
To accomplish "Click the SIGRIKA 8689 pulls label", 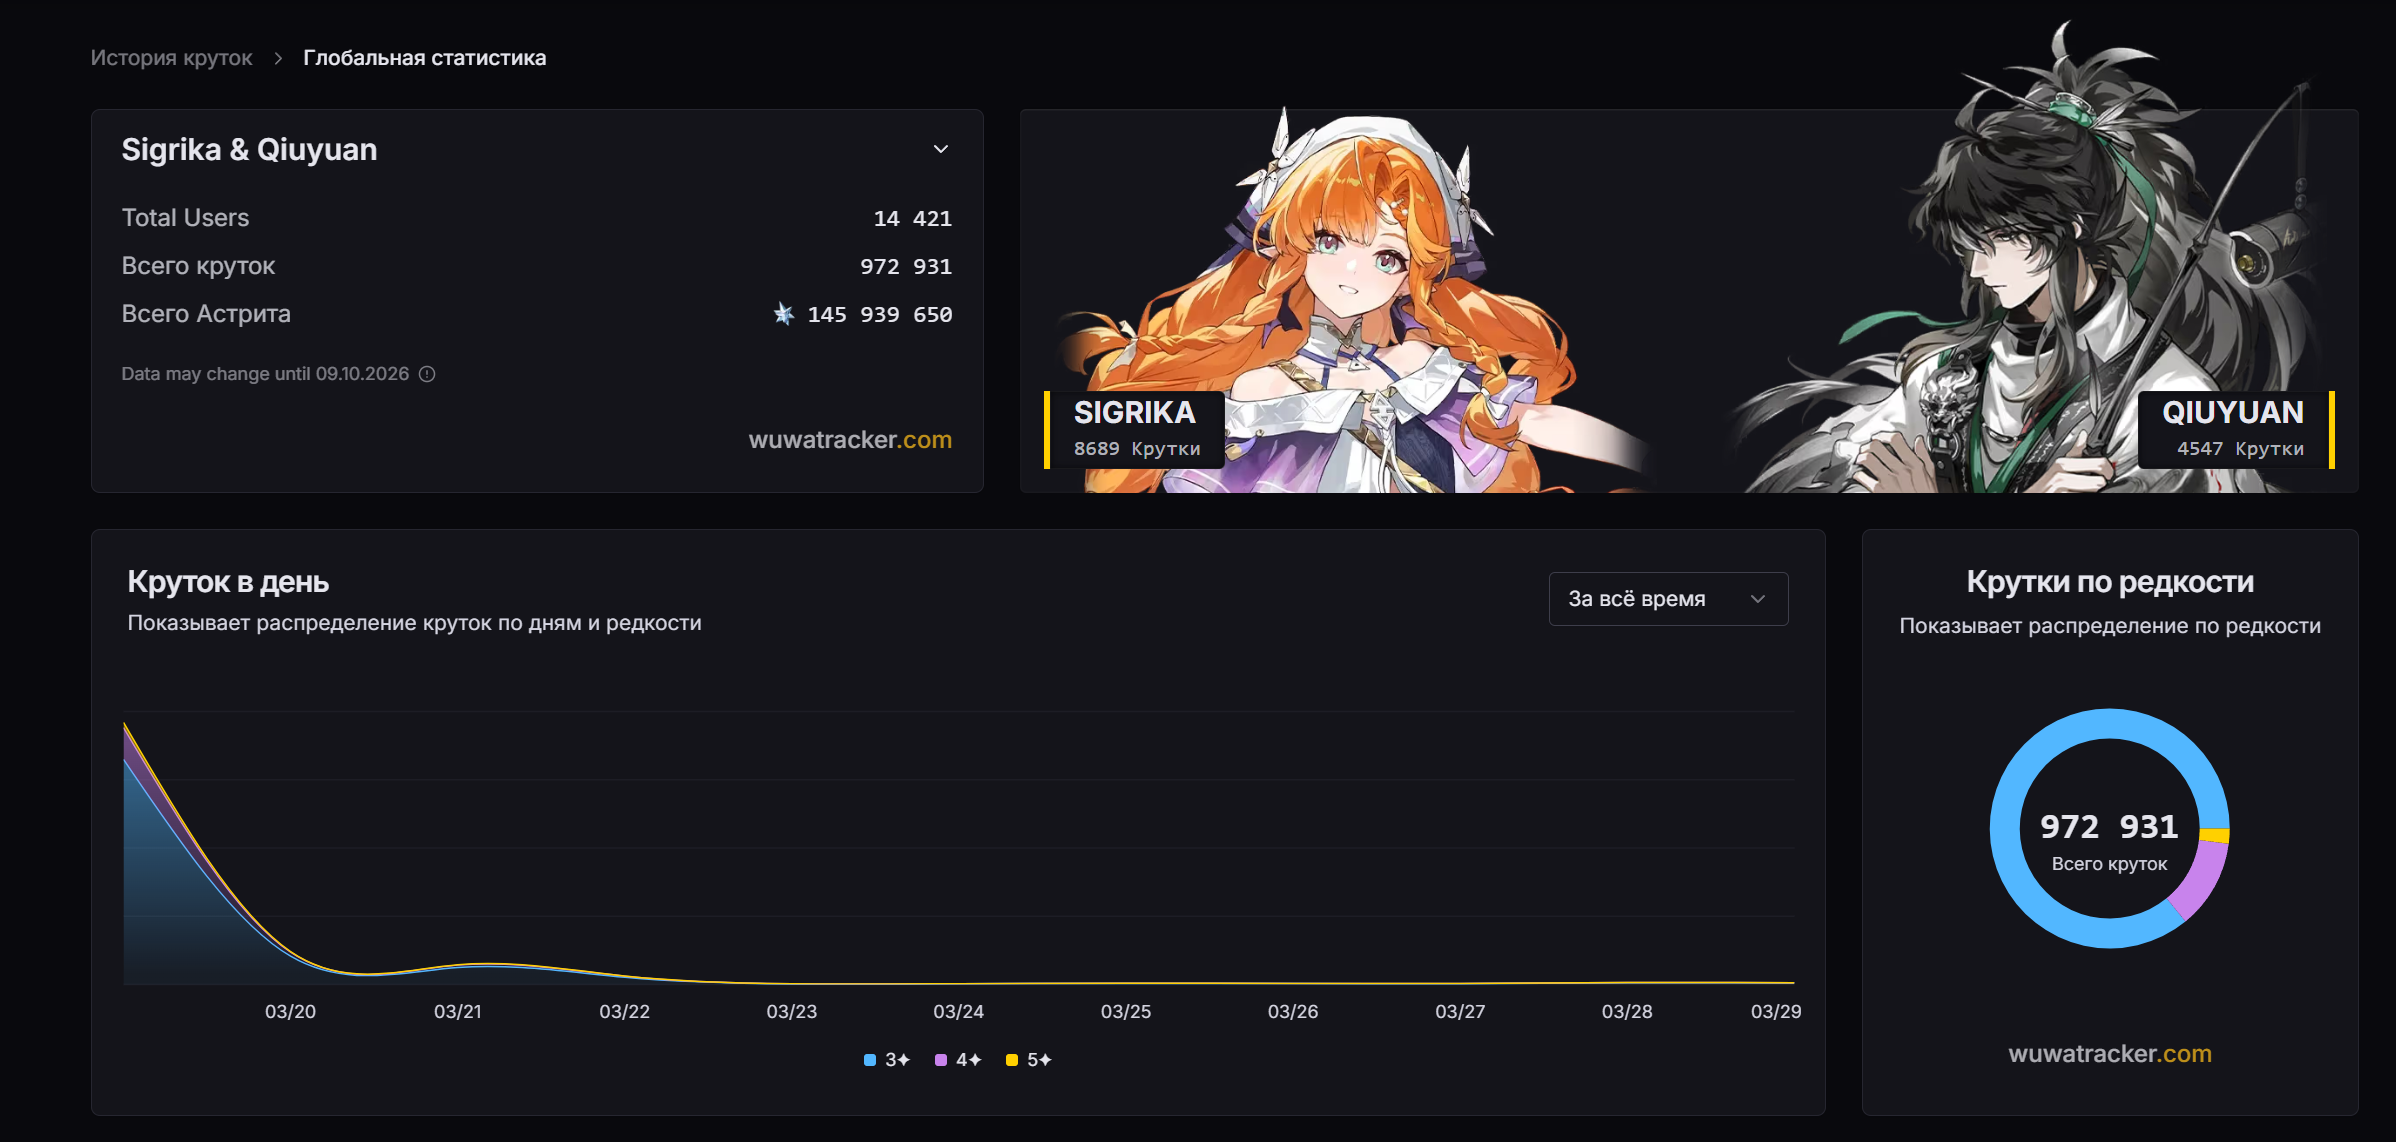I will [x=1136, y=430].
